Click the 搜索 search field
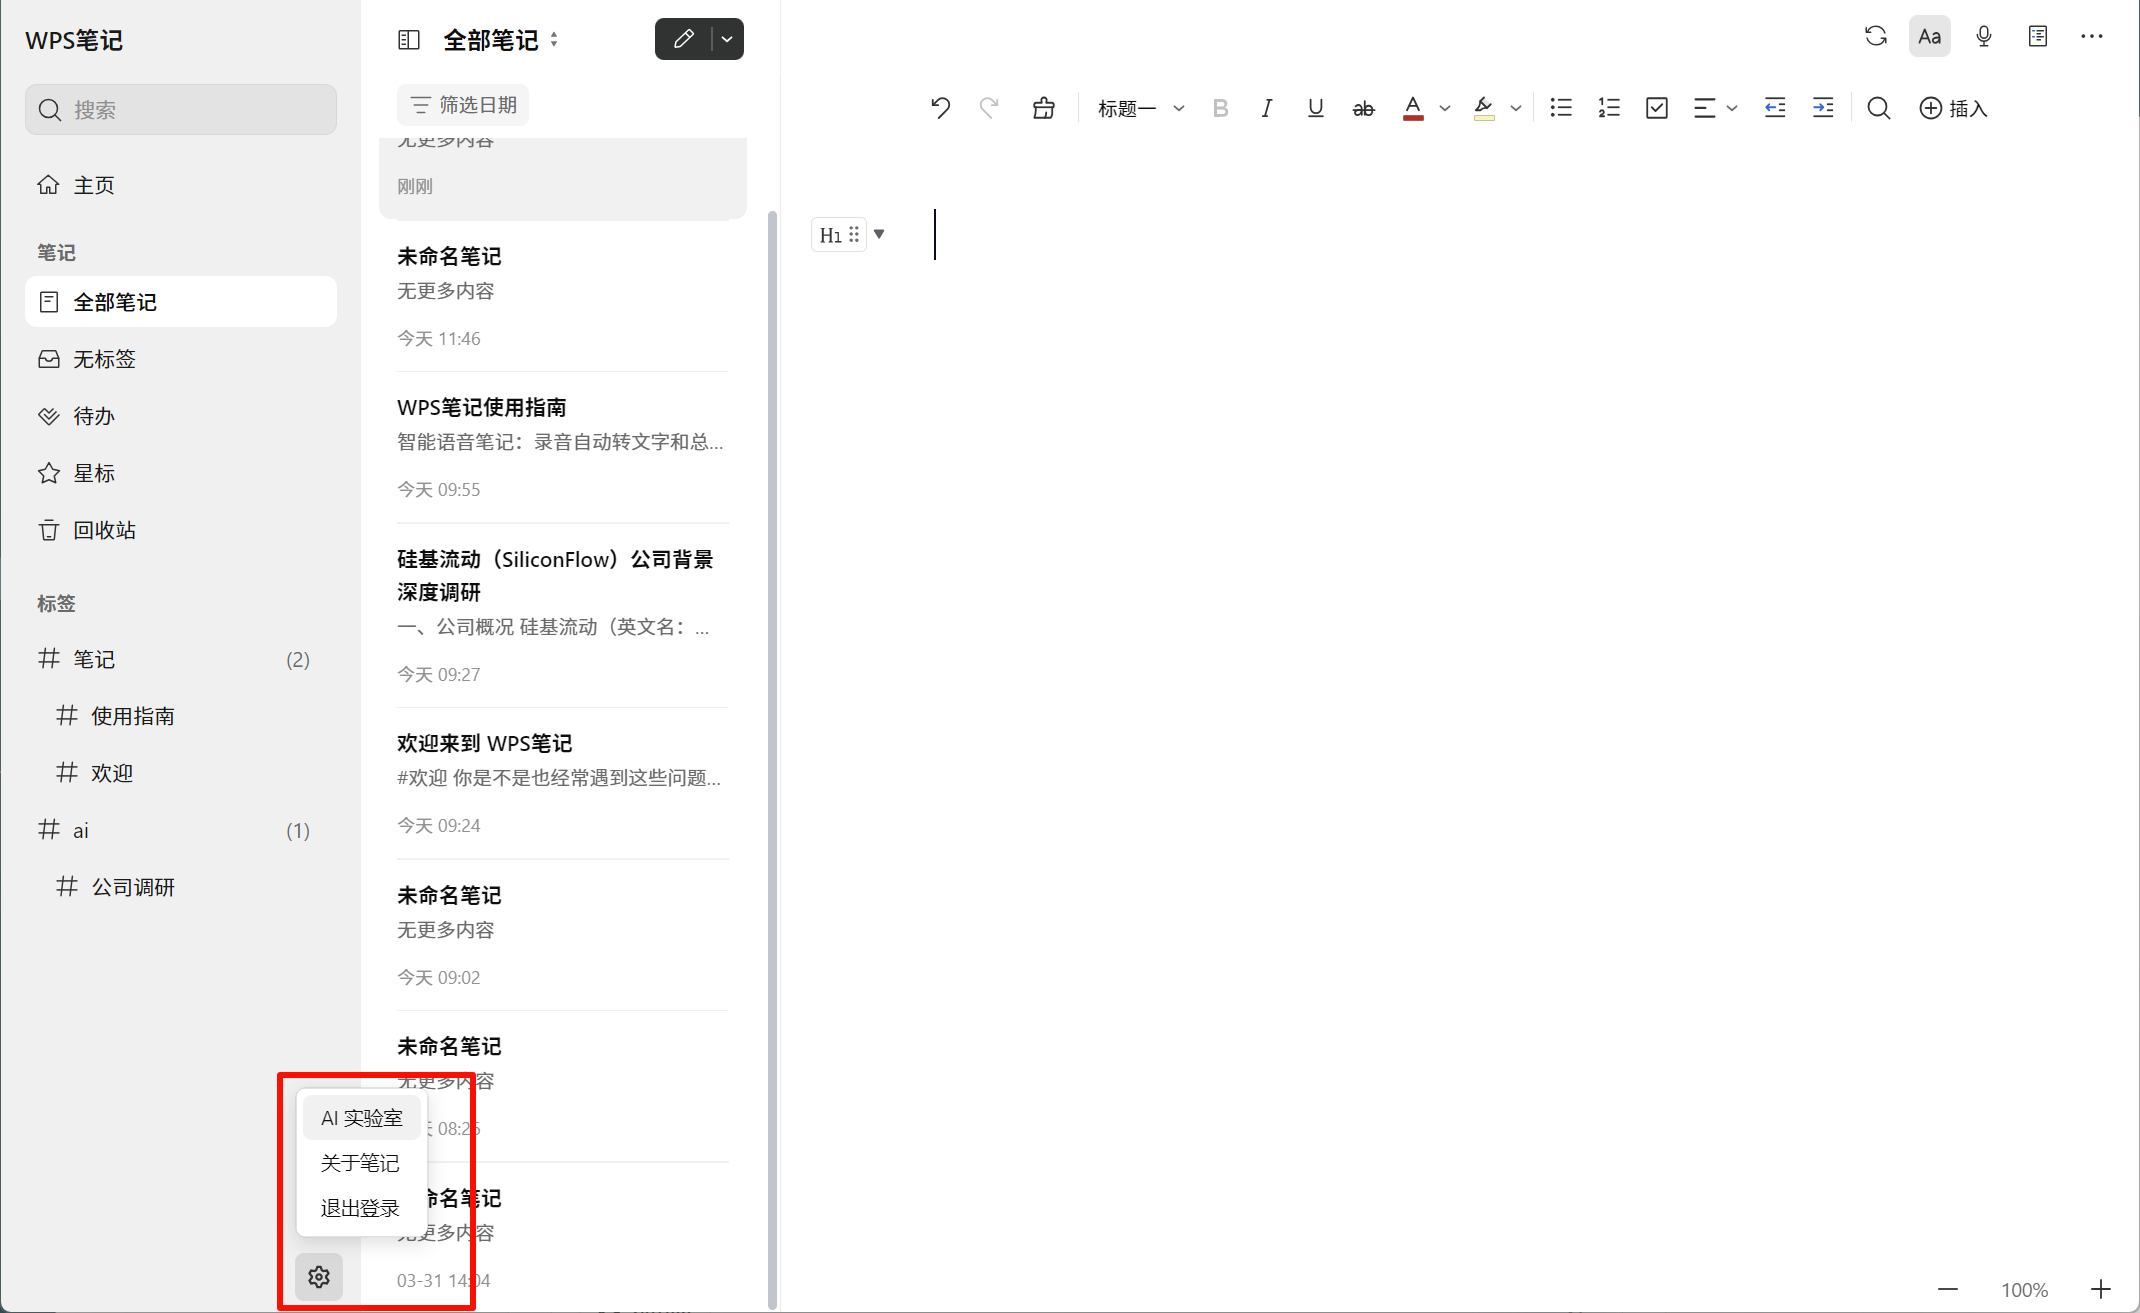 coord(181,109)
